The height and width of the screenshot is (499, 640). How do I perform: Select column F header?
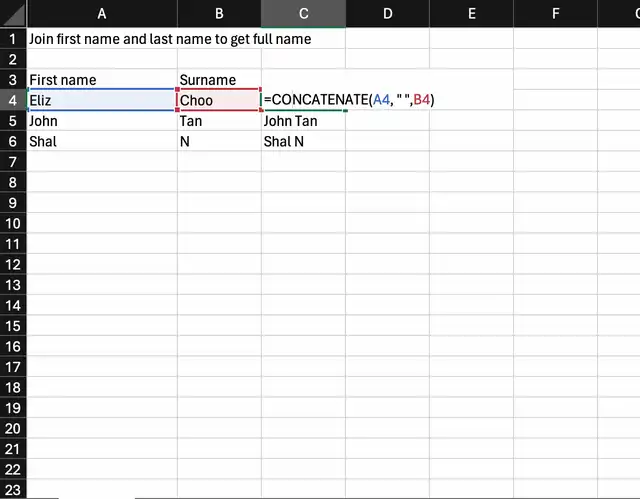[555, 13]
